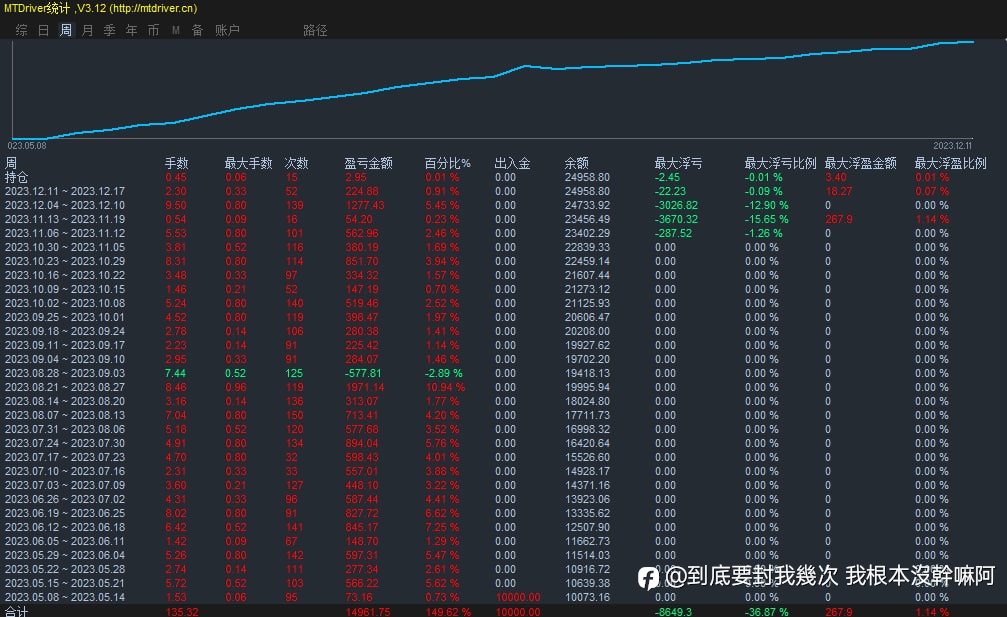The height and width of the screenshot is (617, 1007).
Task: Click the 最大浮亏 column header
Action: click(678, 163)
